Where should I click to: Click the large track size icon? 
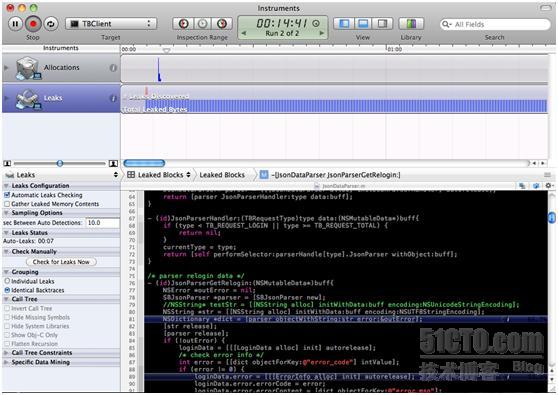[113, 163]
